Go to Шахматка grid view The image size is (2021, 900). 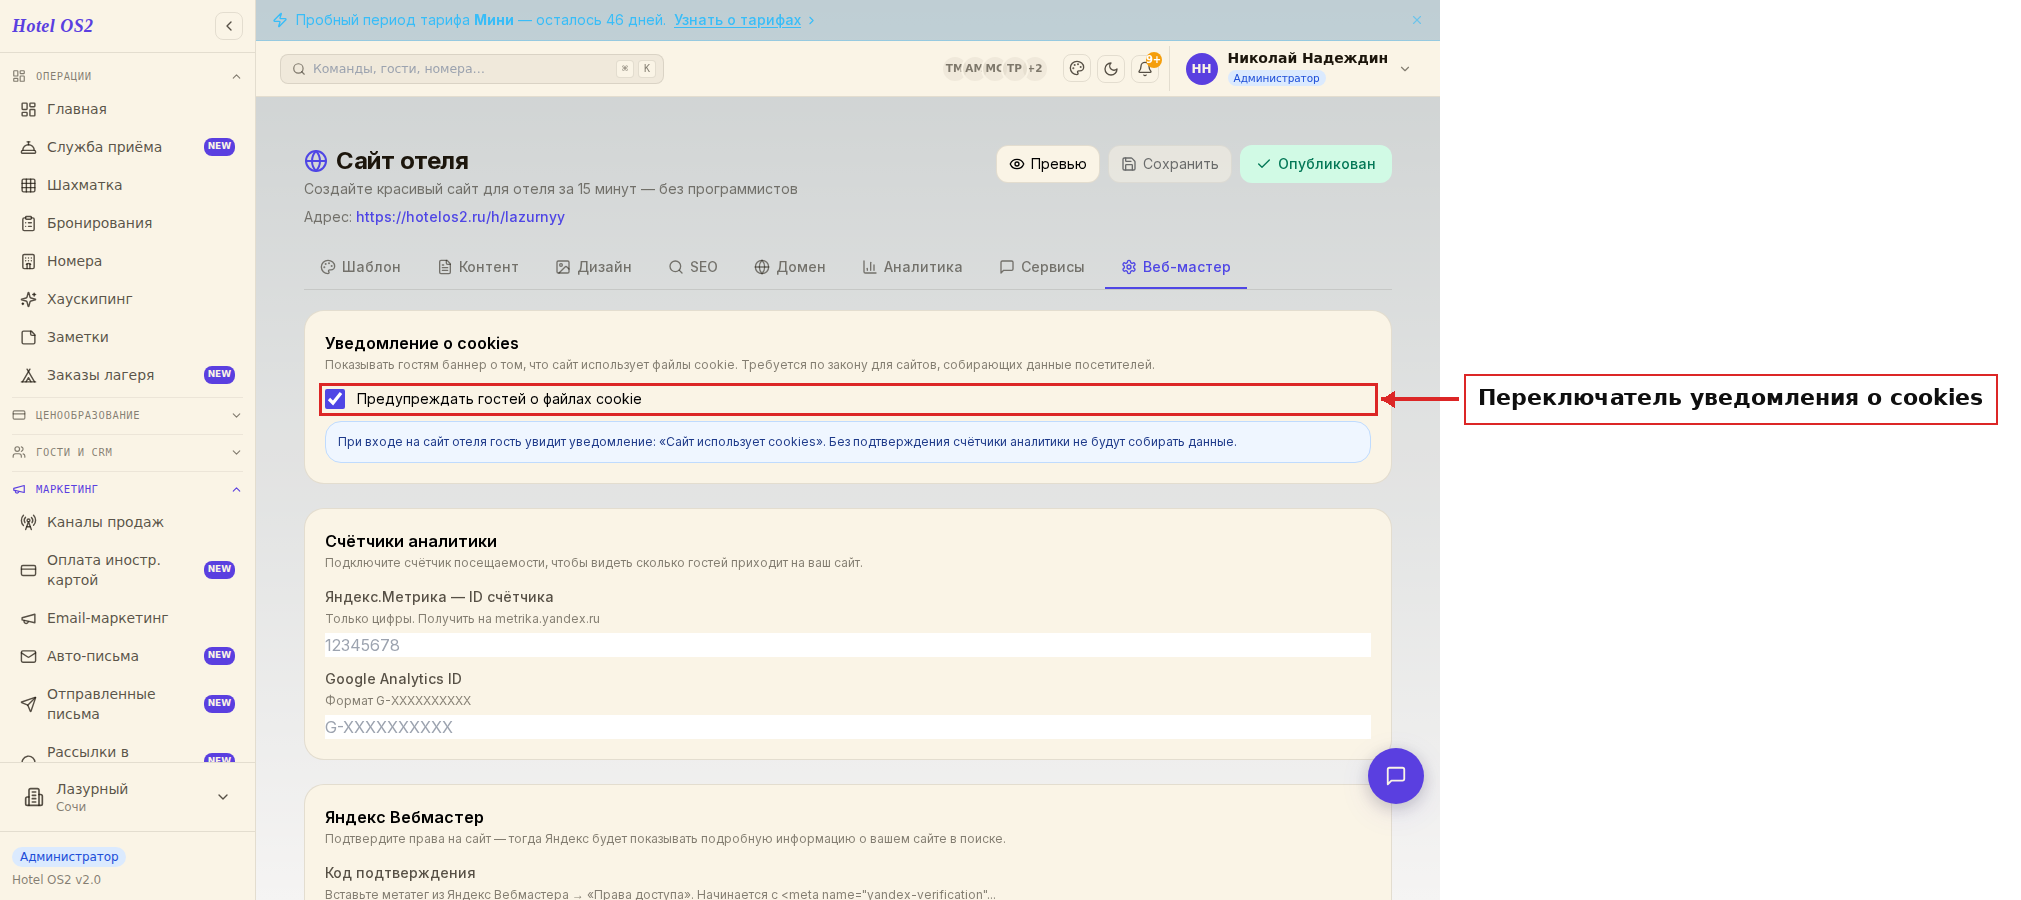[127, 185]
